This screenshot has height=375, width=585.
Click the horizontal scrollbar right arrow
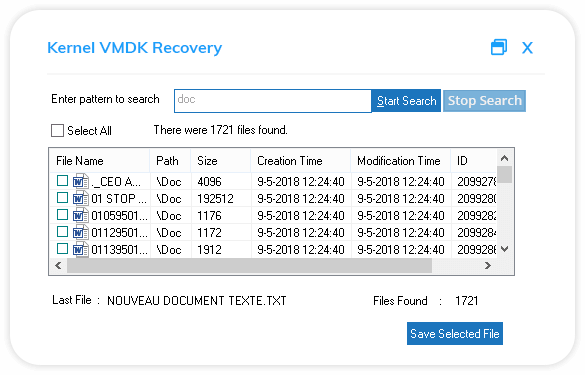point(488,265)
